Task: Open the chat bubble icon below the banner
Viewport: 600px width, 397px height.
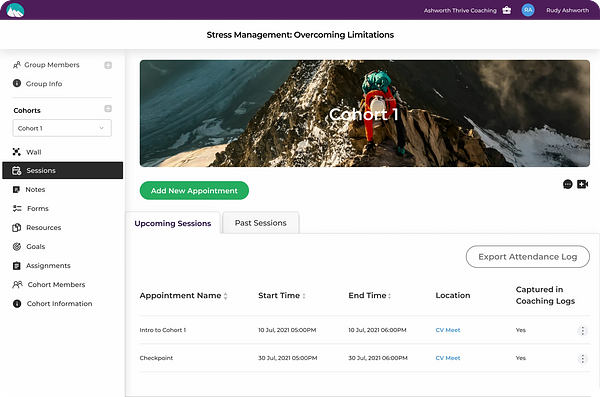Action: tap(567, 185)
